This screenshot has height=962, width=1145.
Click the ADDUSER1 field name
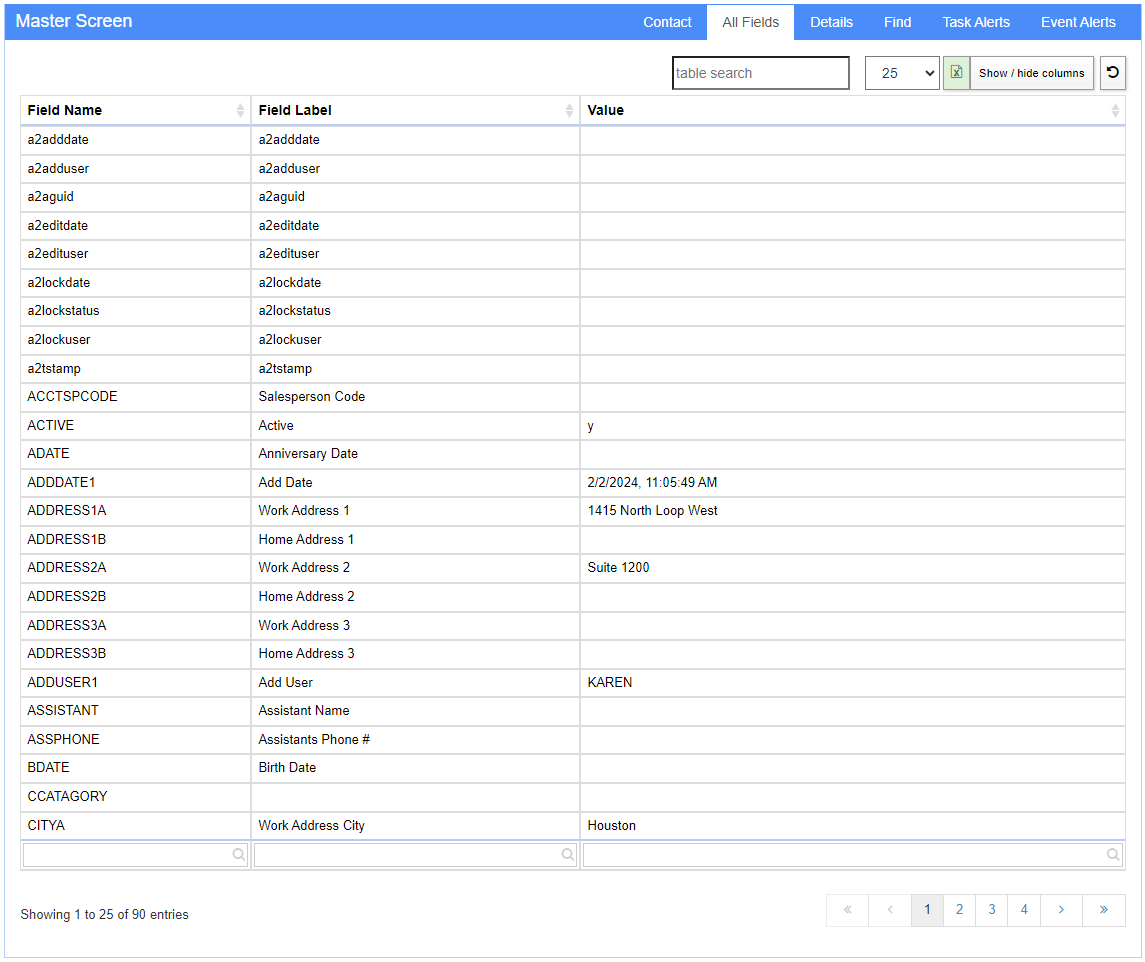click(62, 682)
